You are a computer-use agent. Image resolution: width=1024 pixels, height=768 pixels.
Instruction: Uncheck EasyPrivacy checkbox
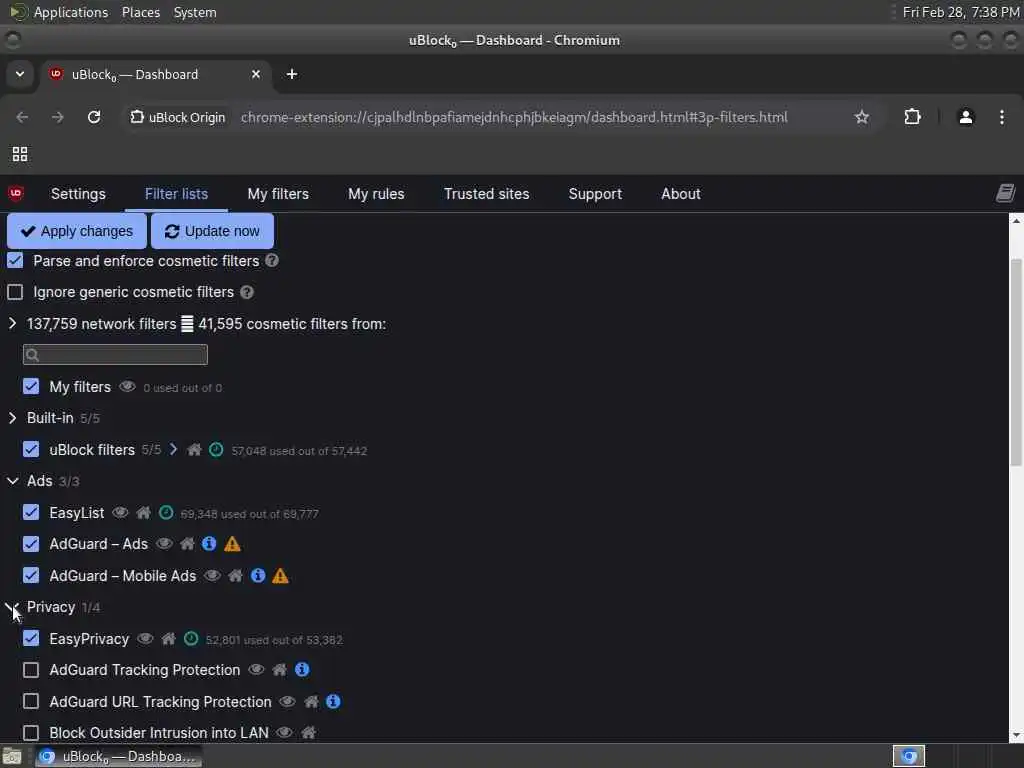[31, 638]
